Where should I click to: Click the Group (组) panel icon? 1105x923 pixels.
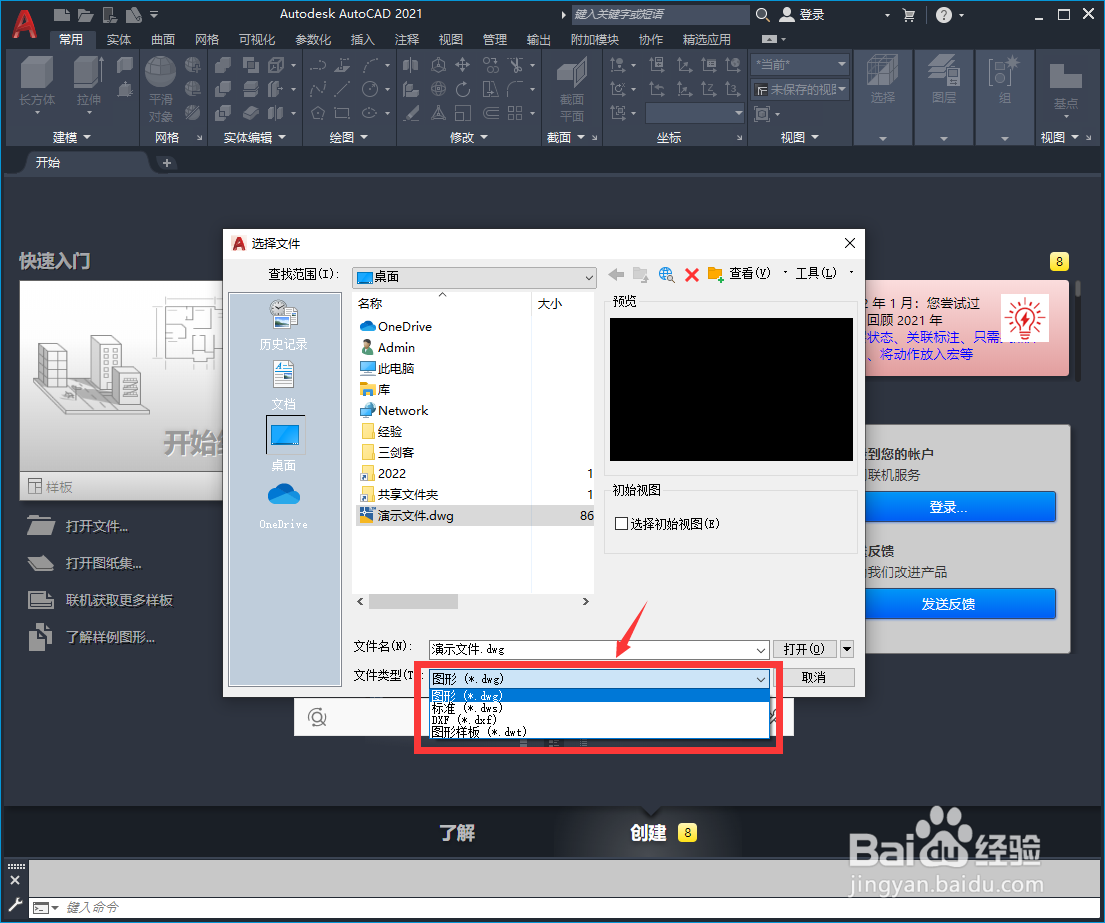click(x=1004, y=72)
